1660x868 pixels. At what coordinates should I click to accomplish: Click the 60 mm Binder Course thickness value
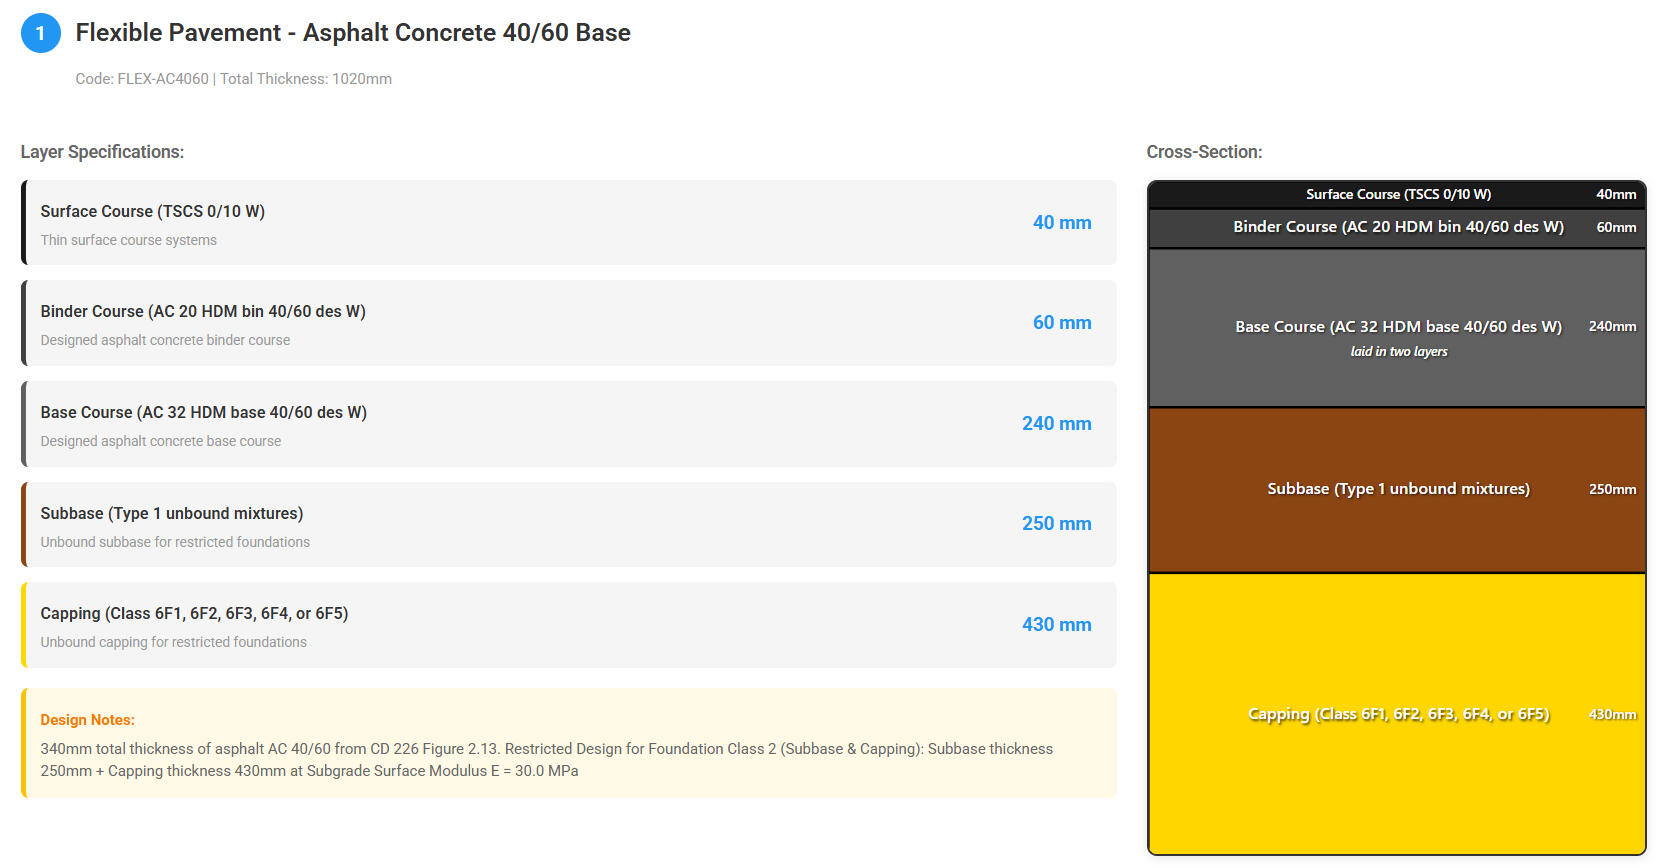[x=1061, y=323]
